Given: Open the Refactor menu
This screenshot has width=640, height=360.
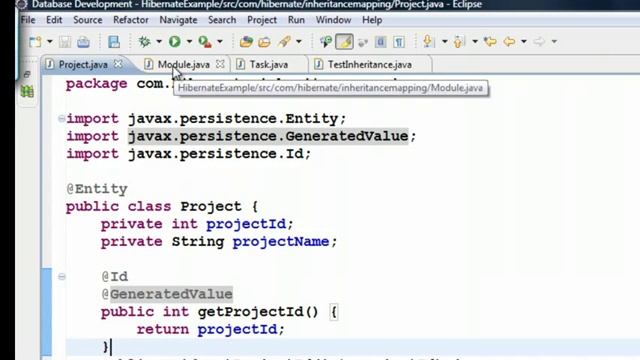Looking at the screenshot, I should tap(131, 20).
